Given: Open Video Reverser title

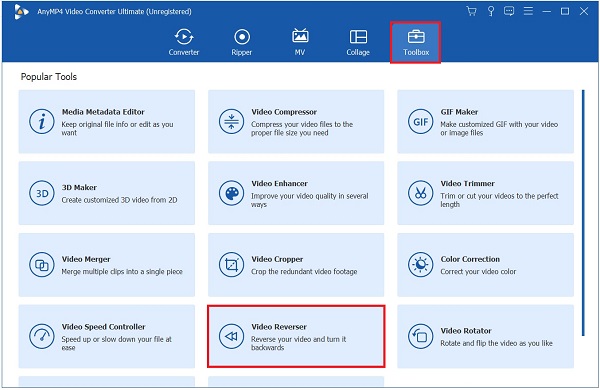Looking at the screenshot, I should (x=279, y=327).
